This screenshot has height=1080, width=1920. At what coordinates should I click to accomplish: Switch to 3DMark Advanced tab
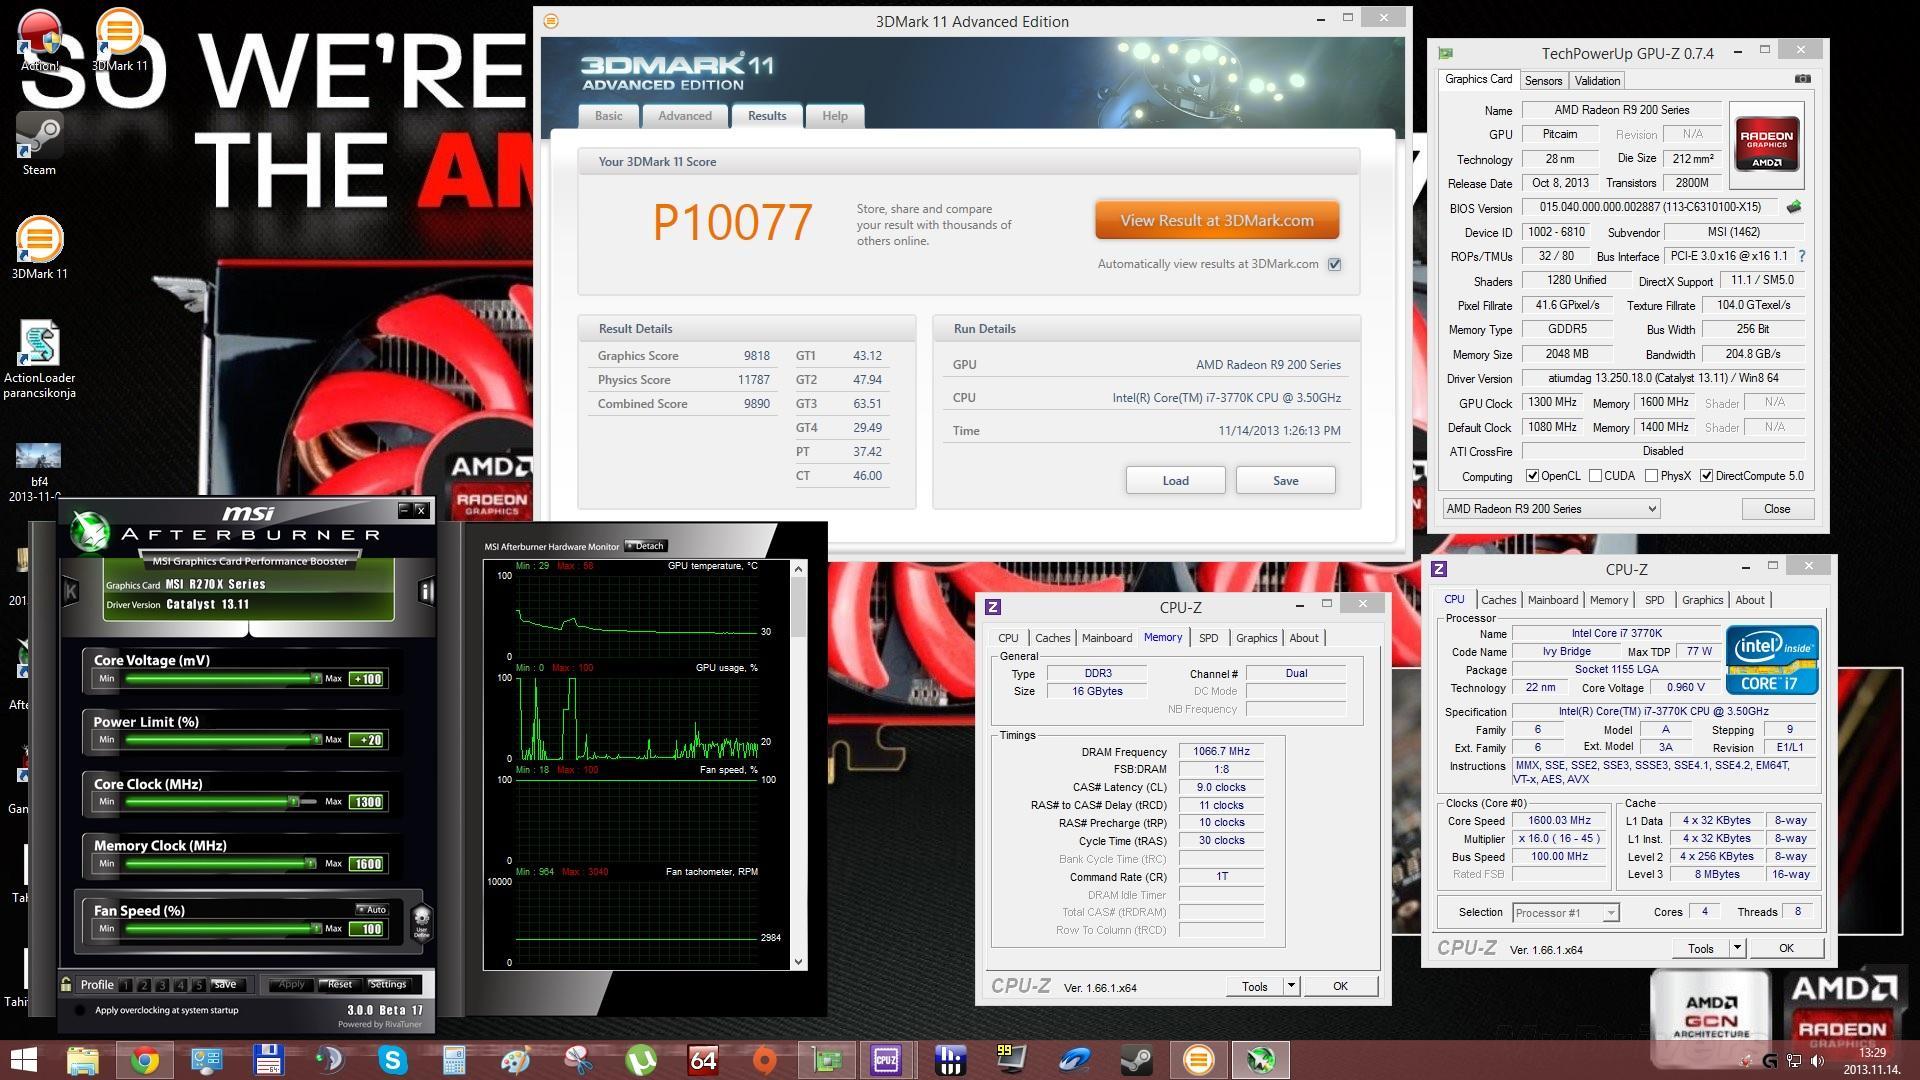[685, 116]
